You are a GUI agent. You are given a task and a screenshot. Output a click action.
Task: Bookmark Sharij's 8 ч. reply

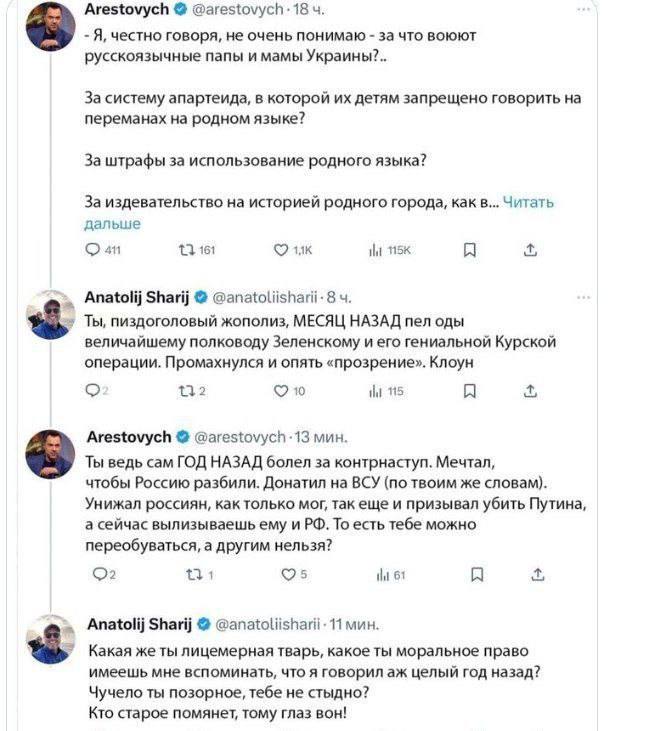pos(470,392)
